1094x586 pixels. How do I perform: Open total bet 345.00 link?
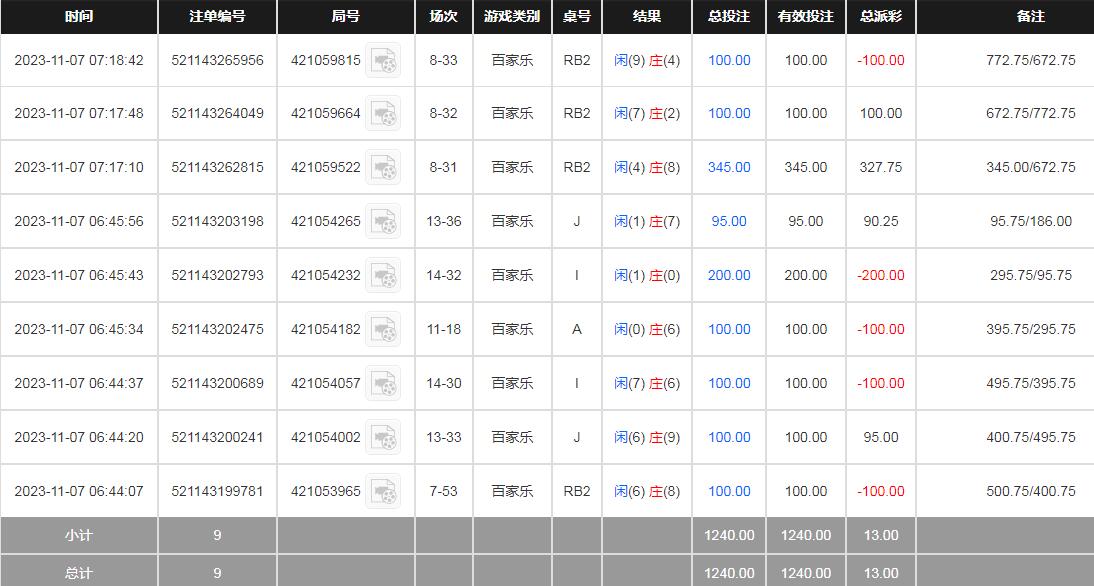click(x=729, y=167)
